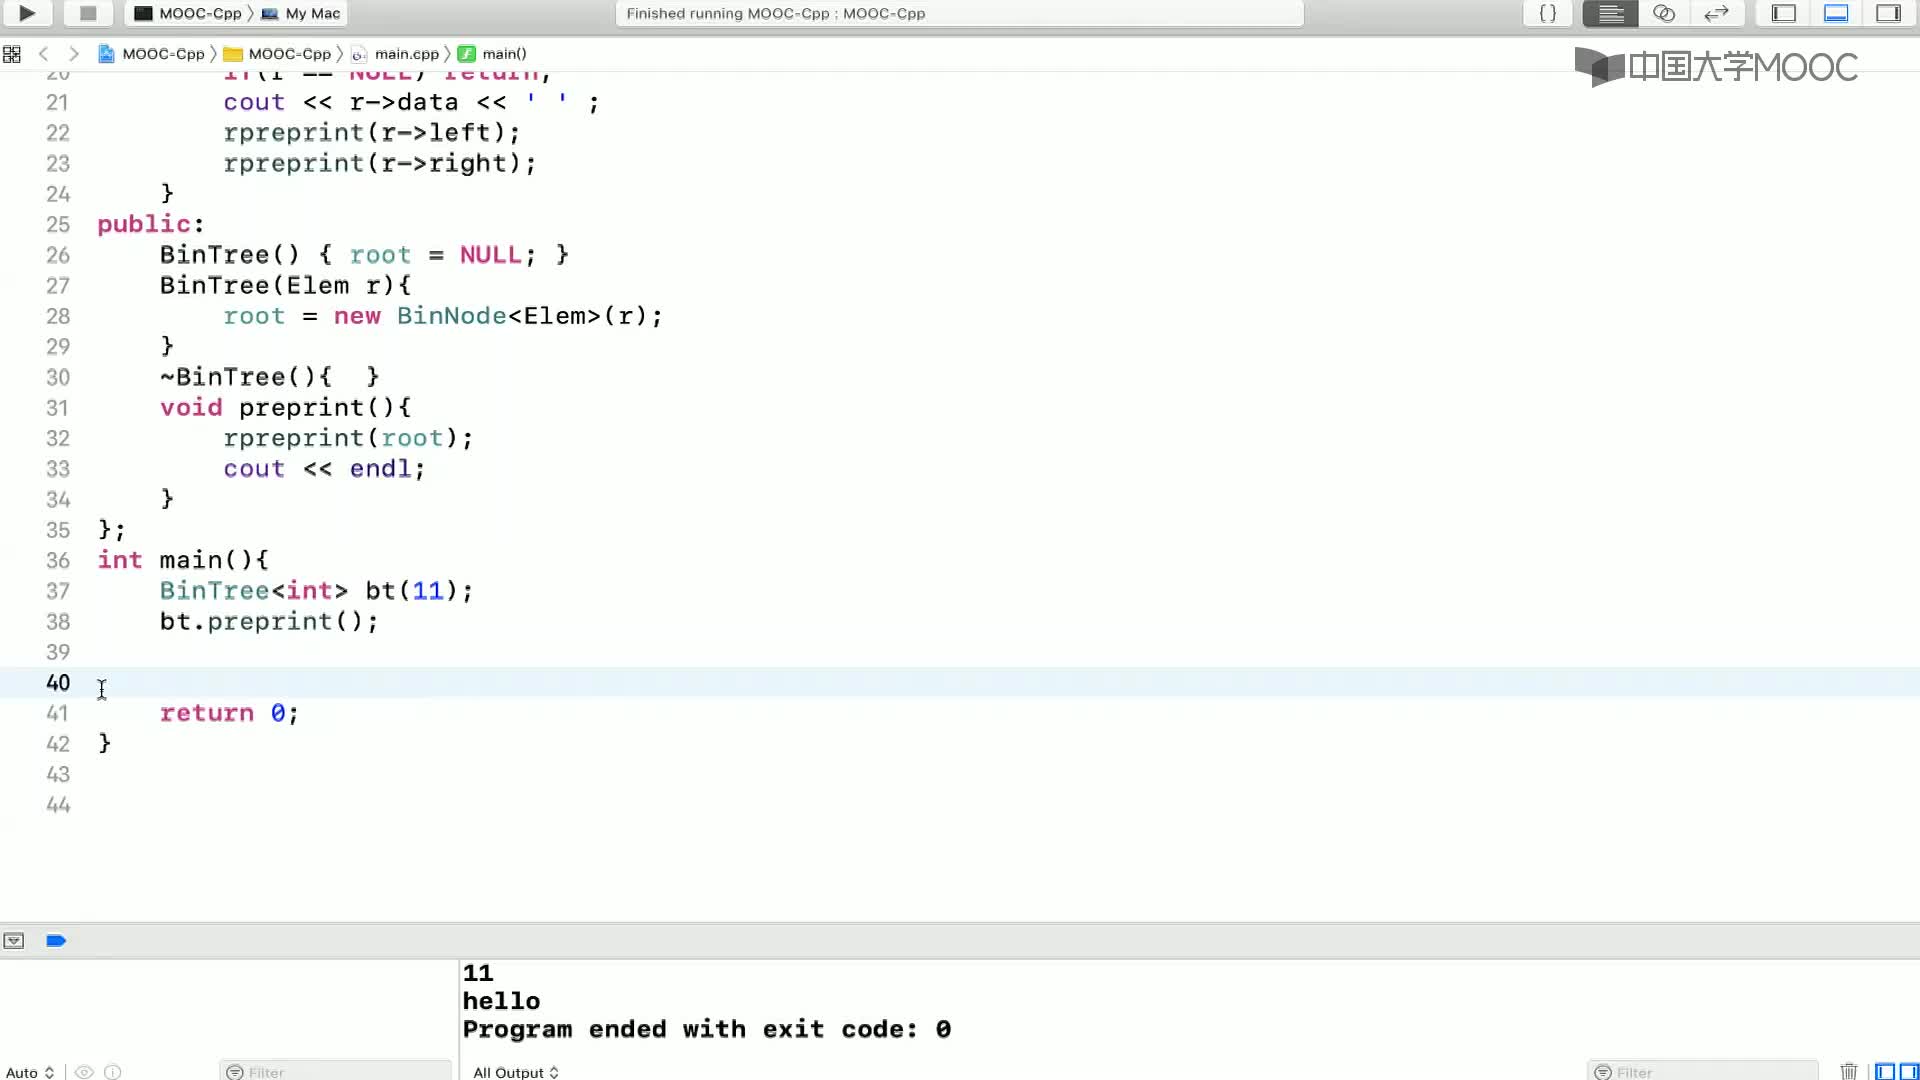Click 'return 0;' statement
This screenshot has height=1080, width=1920.
tap(229, 714)
